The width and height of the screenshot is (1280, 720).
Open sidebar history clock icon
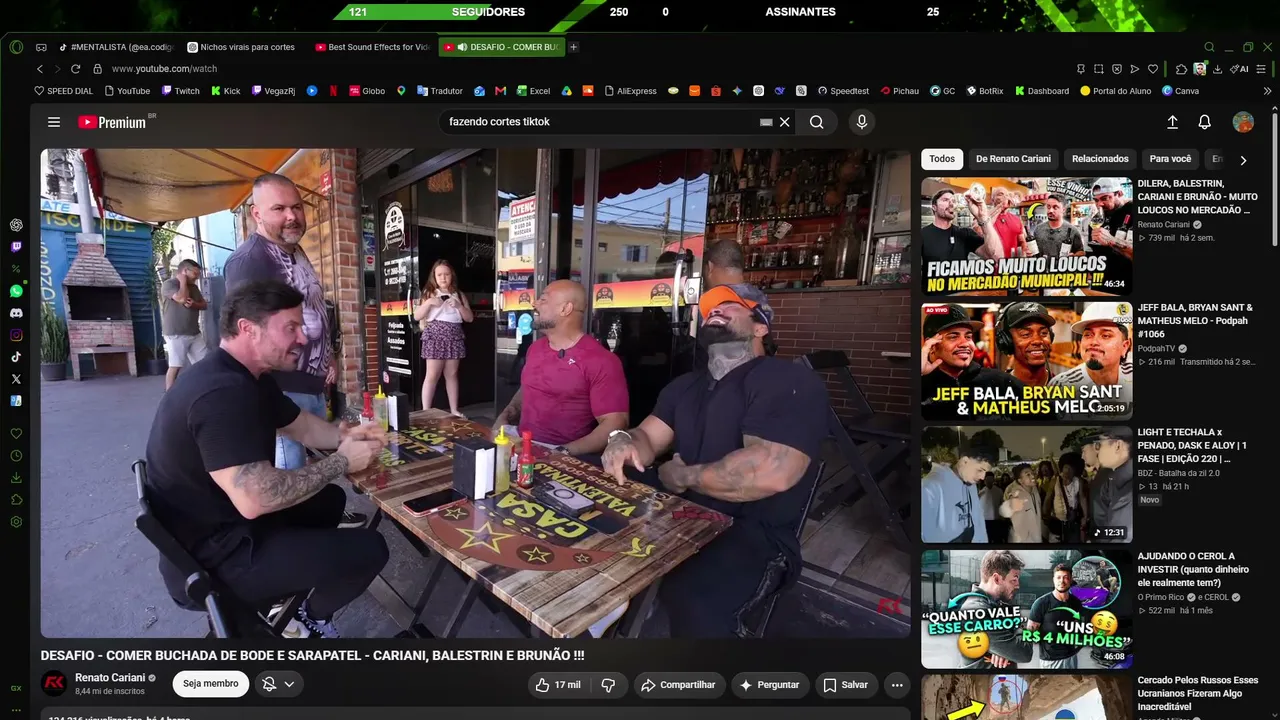click(x=16, y=456)
